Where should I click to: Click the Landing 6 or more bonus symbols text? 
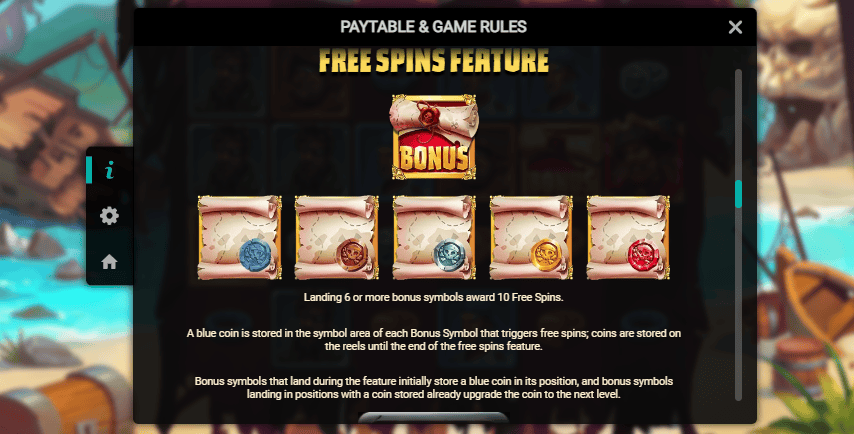434,297
